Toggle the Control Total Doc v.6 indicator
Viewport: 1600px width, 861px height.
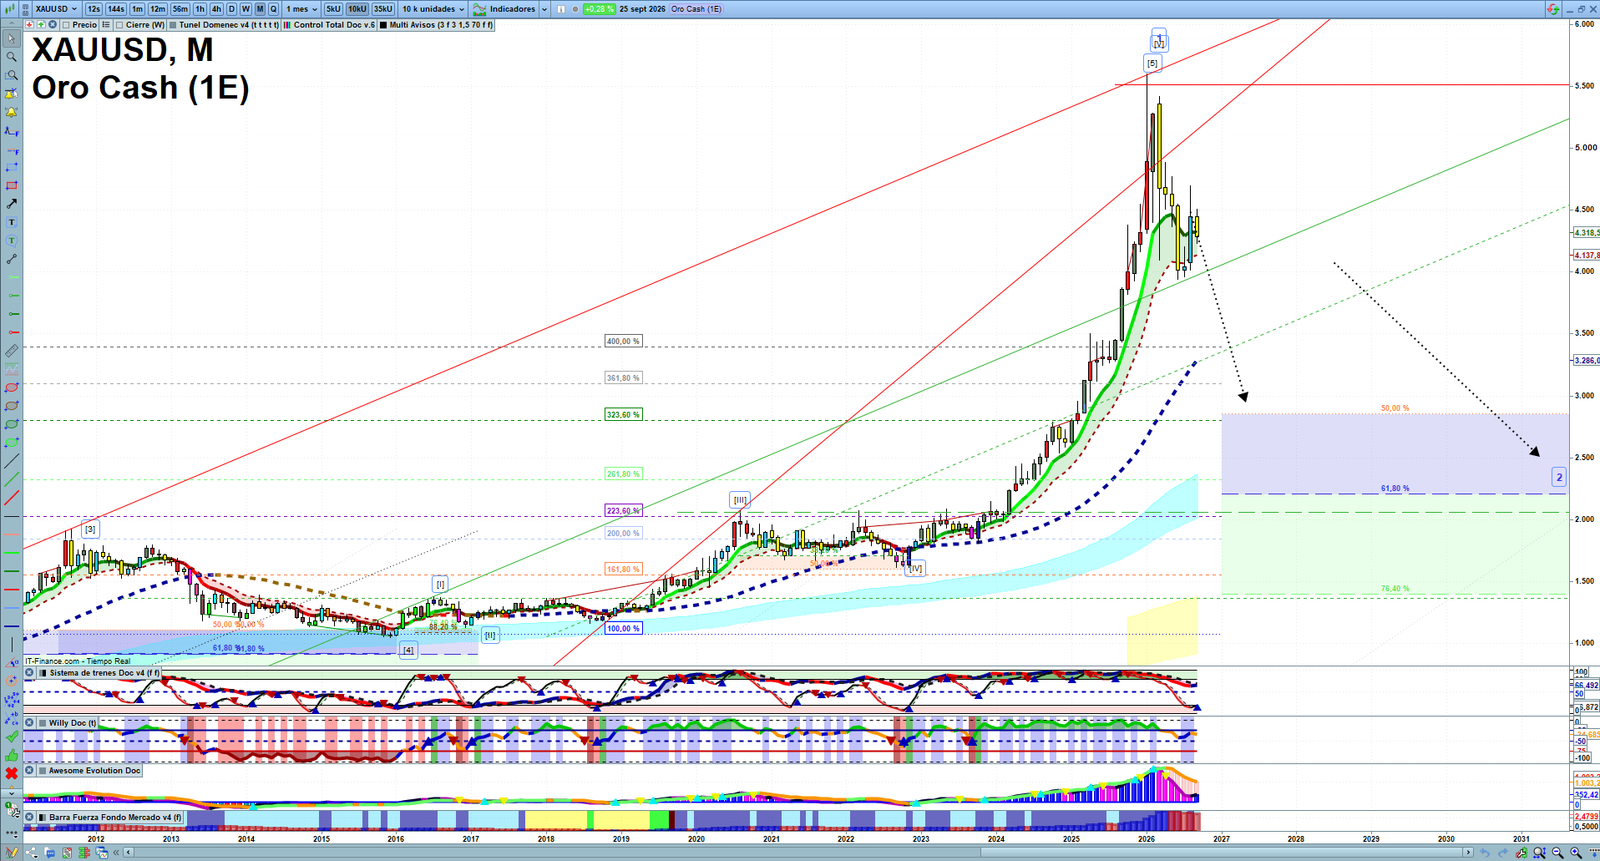[x=287, y=25]
